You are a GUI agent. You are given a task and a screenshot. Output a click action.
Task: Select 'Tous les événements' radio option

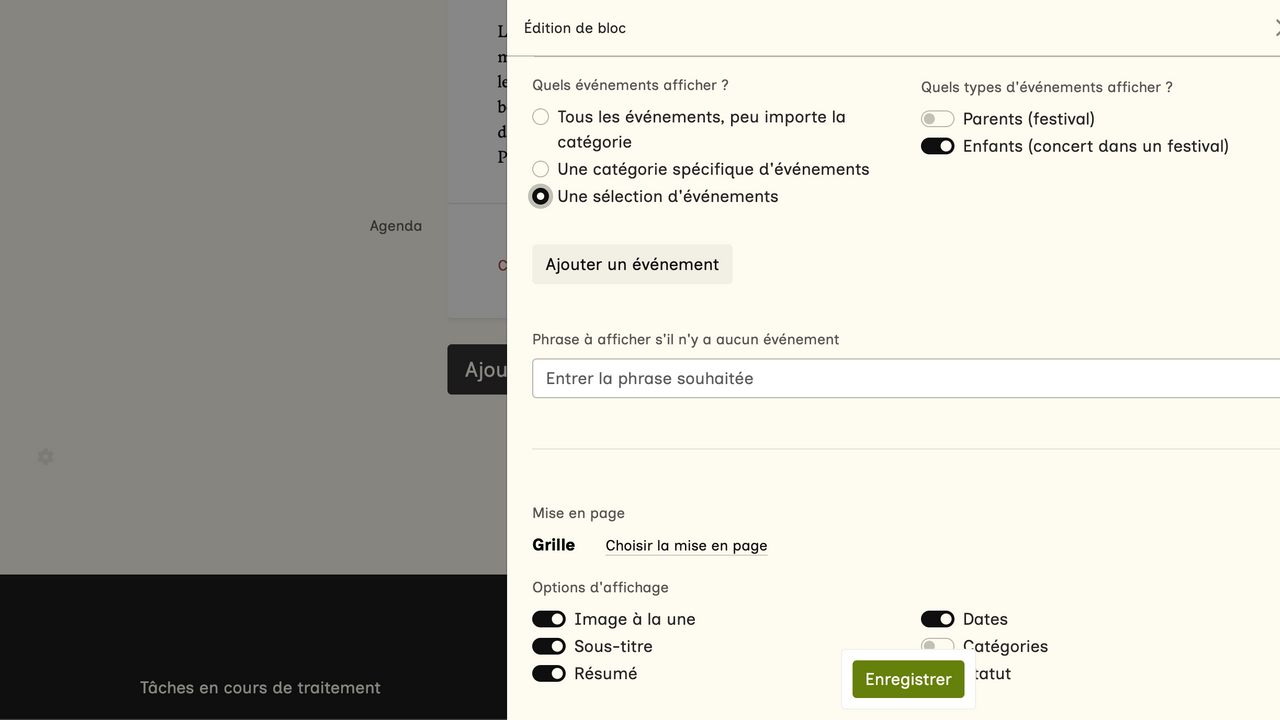541,117
